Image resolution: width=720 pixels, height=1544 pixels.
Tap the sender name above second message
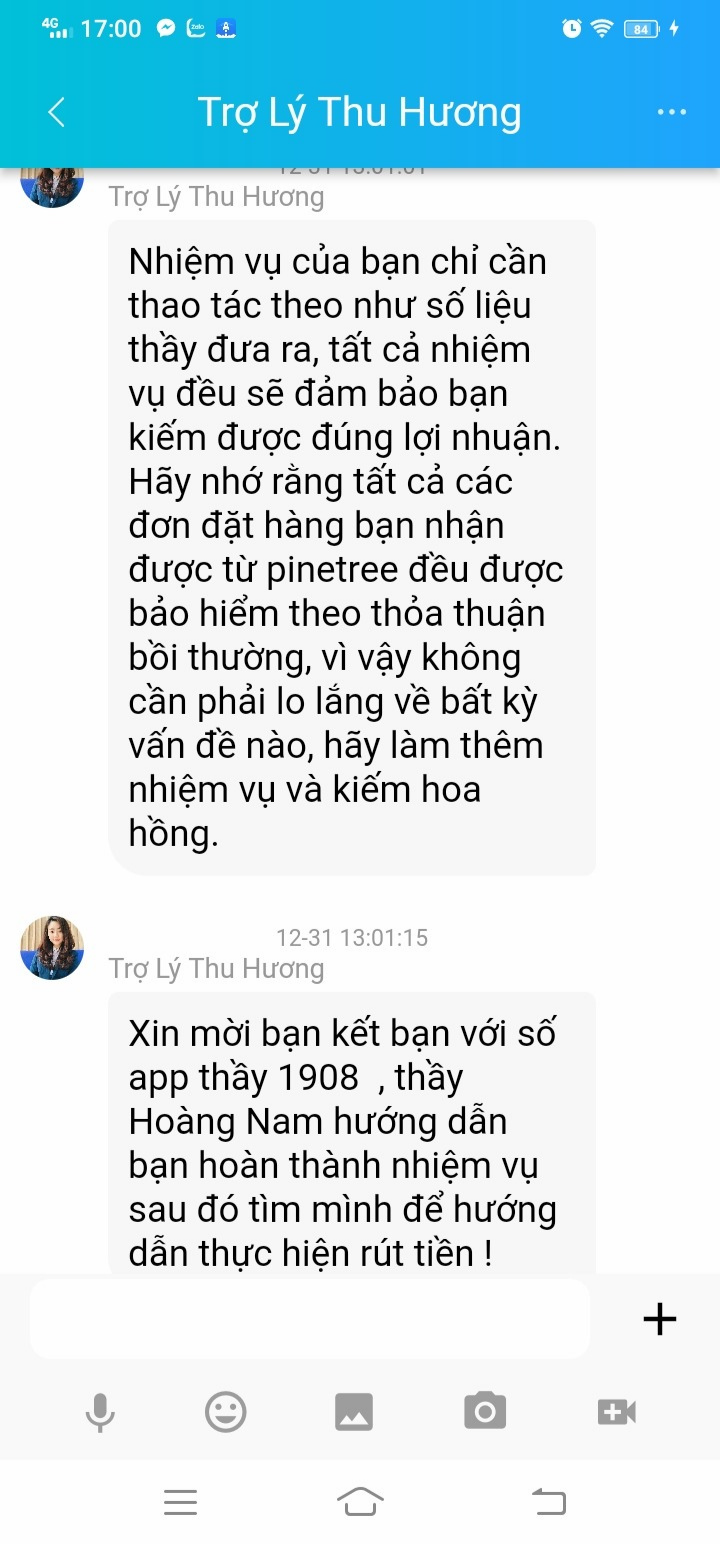(217, 968)
